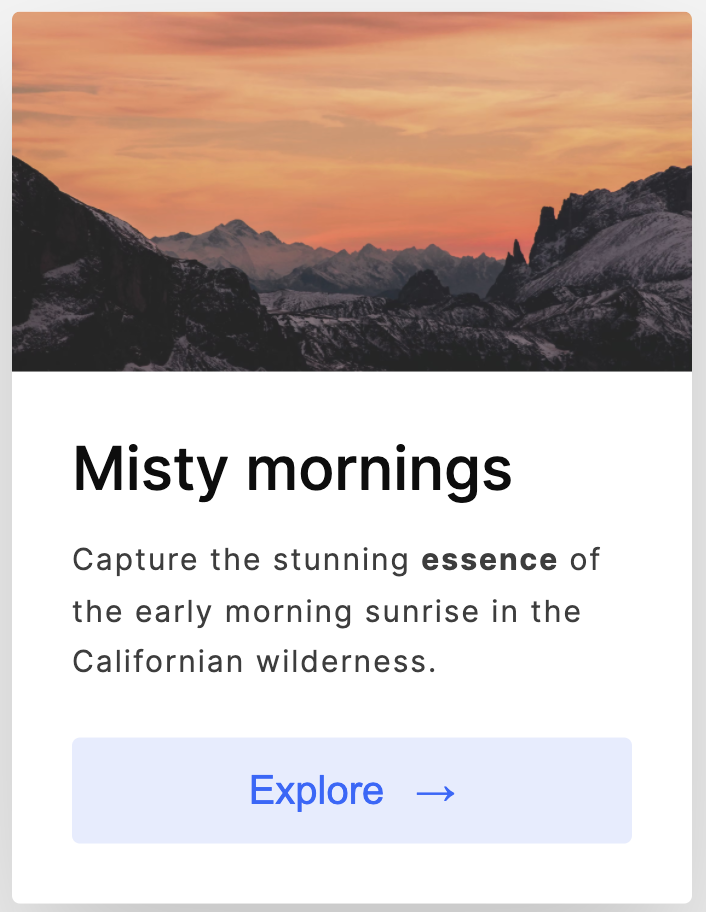The width and height of the screenshot is (706, 912).
Task: Click the word stunning in the description
Action: coord(341,561)
